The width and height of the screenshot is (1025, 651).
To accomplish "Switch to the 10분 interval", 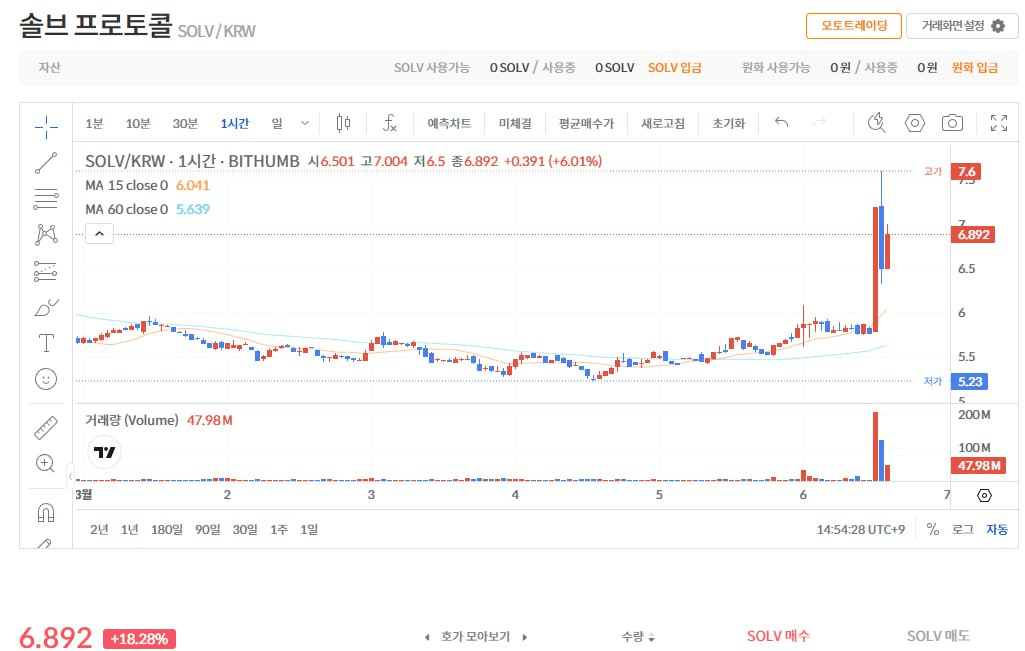I will tap(138, 123).
